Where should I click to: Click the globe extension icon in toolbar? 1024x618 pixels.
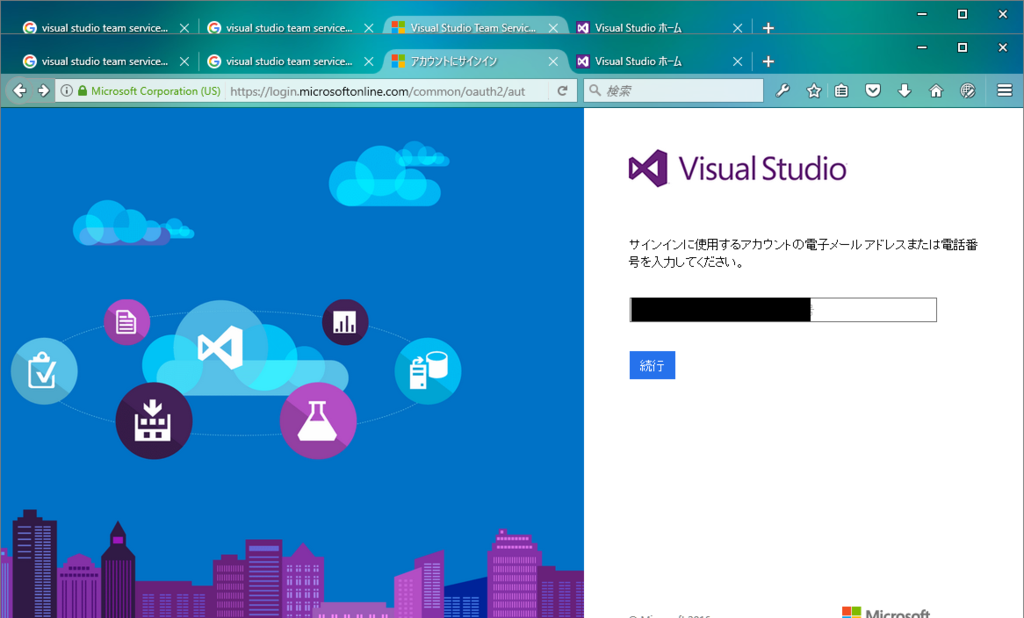click(x=968, y=91)
